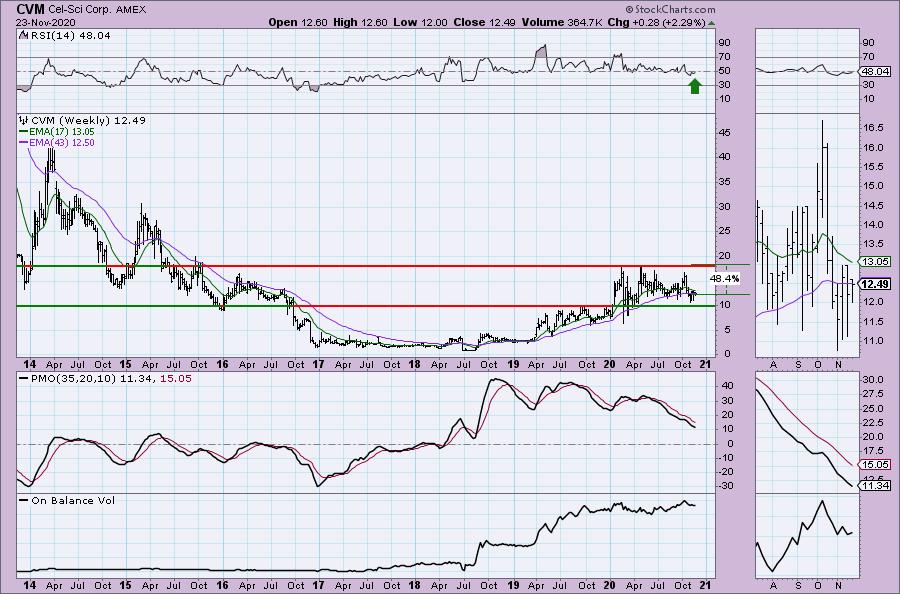Click the upper red resistance line near 18
The image size is (900, 594).
459,266
